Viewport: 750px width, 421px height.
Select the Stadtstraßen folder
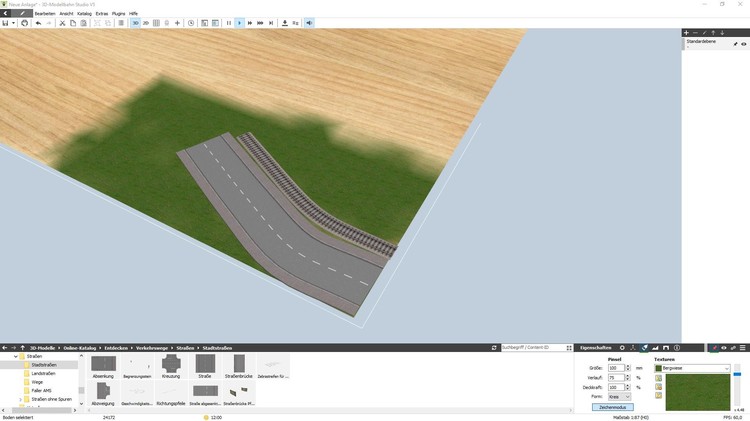pyautogui.click(x=44, y=365)
